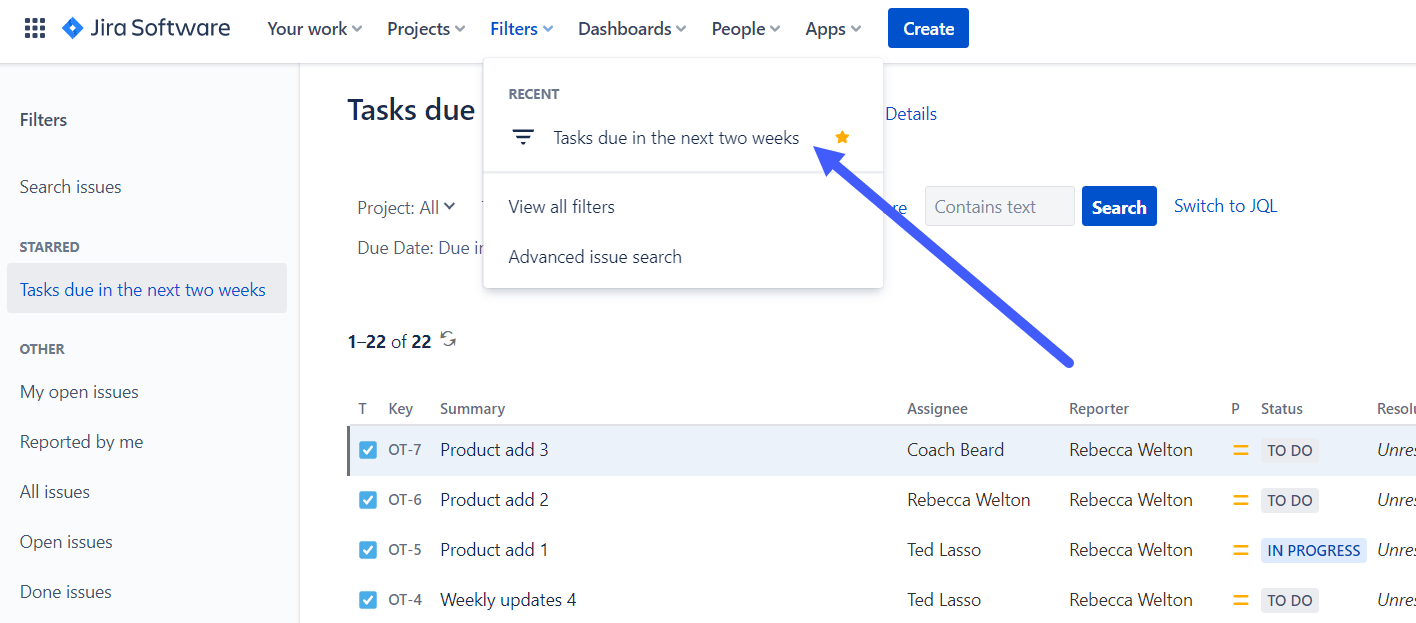Select Tasks due in the next two weeks filter
Image resolution: width=1416 pixels, height=623 pixels.
coord(676,137)
